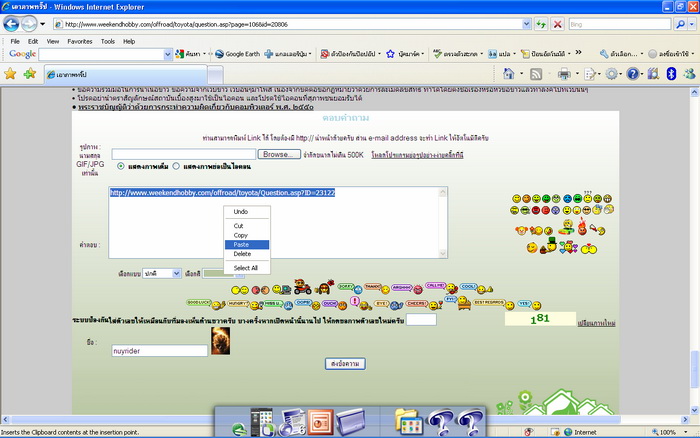Open the Favorites menu in the menu bar
The height and width of the screenshot is (438, 700).
[79, 41]
